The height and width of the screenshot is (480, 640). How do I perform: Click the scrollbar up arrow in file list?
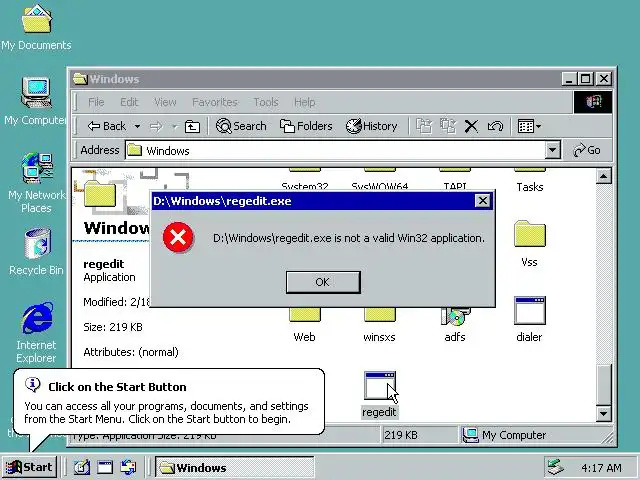pyautogui.click(x=603, y=176)
